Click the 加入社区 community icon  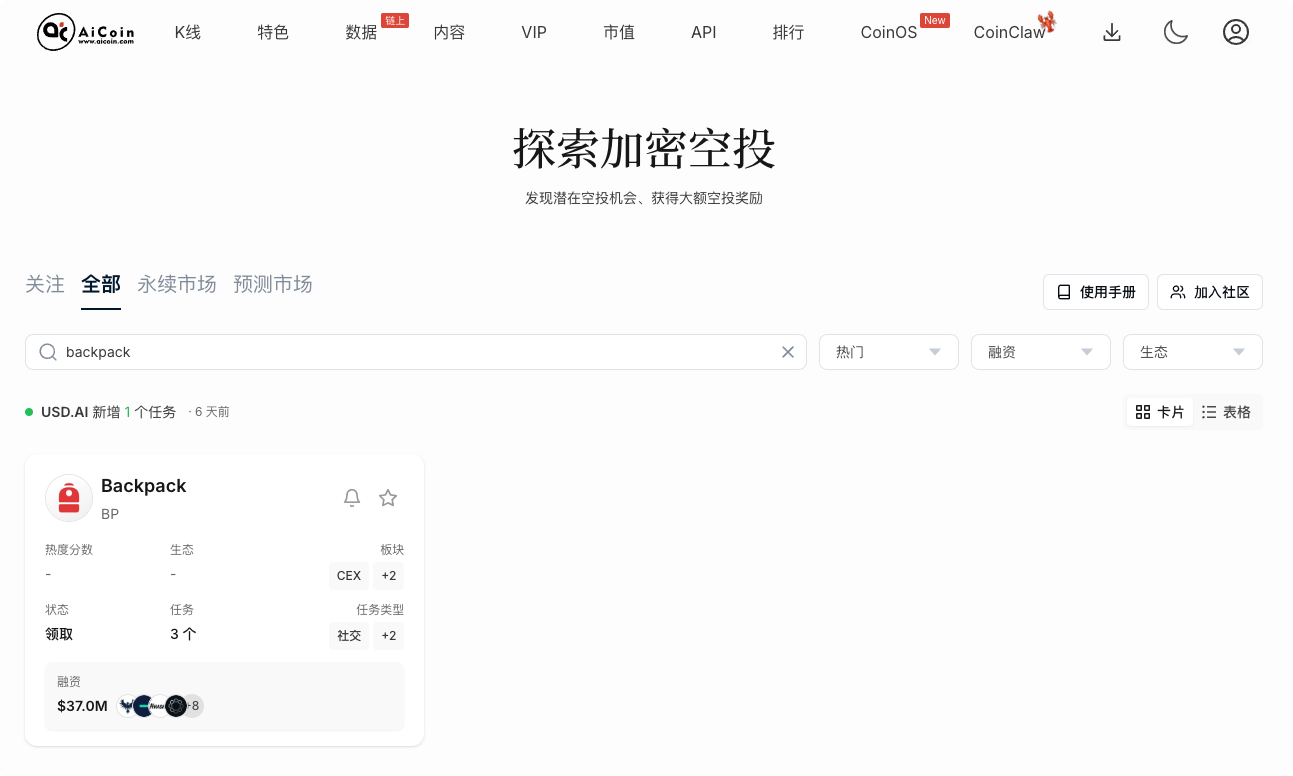pos(1177,291)
